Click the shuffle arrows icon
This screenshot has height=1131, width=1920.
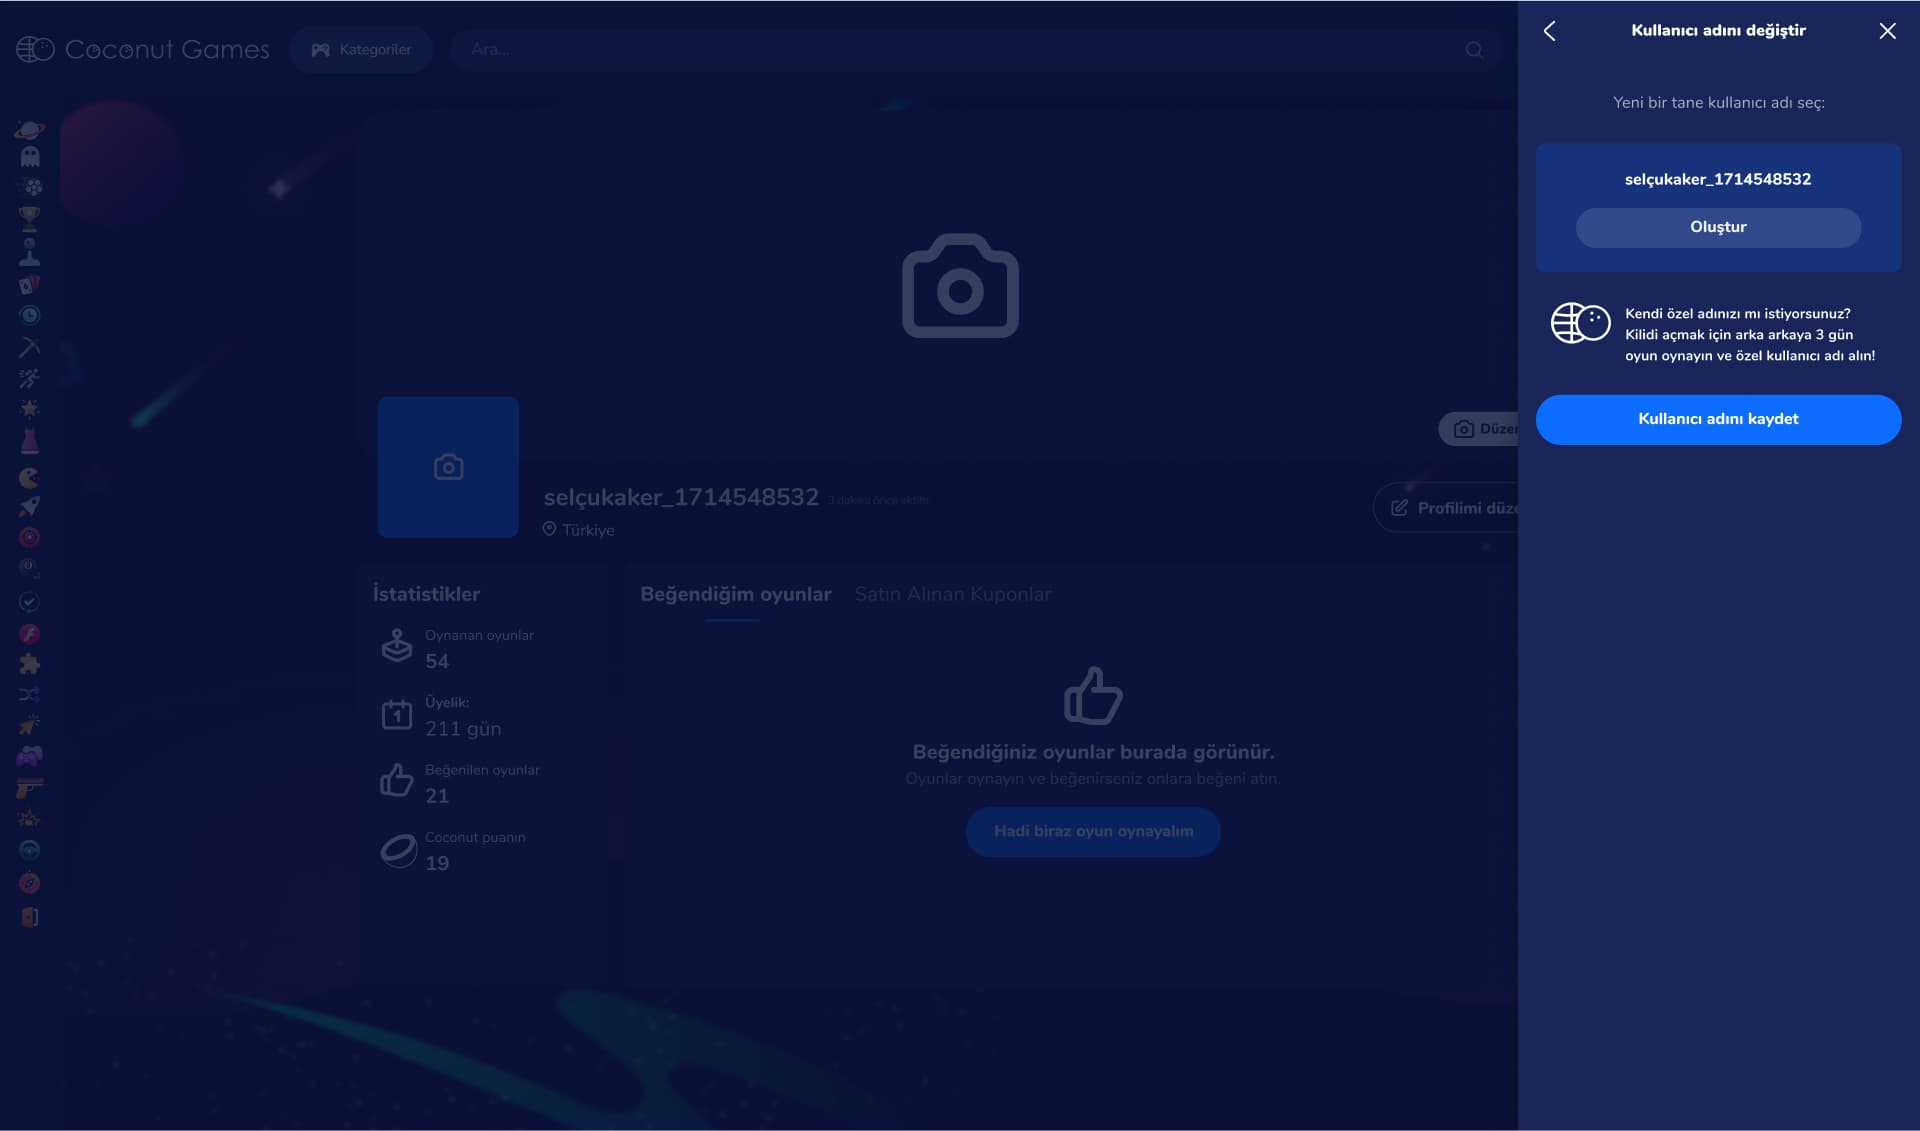pyautogui.click(x=30, y=694)
